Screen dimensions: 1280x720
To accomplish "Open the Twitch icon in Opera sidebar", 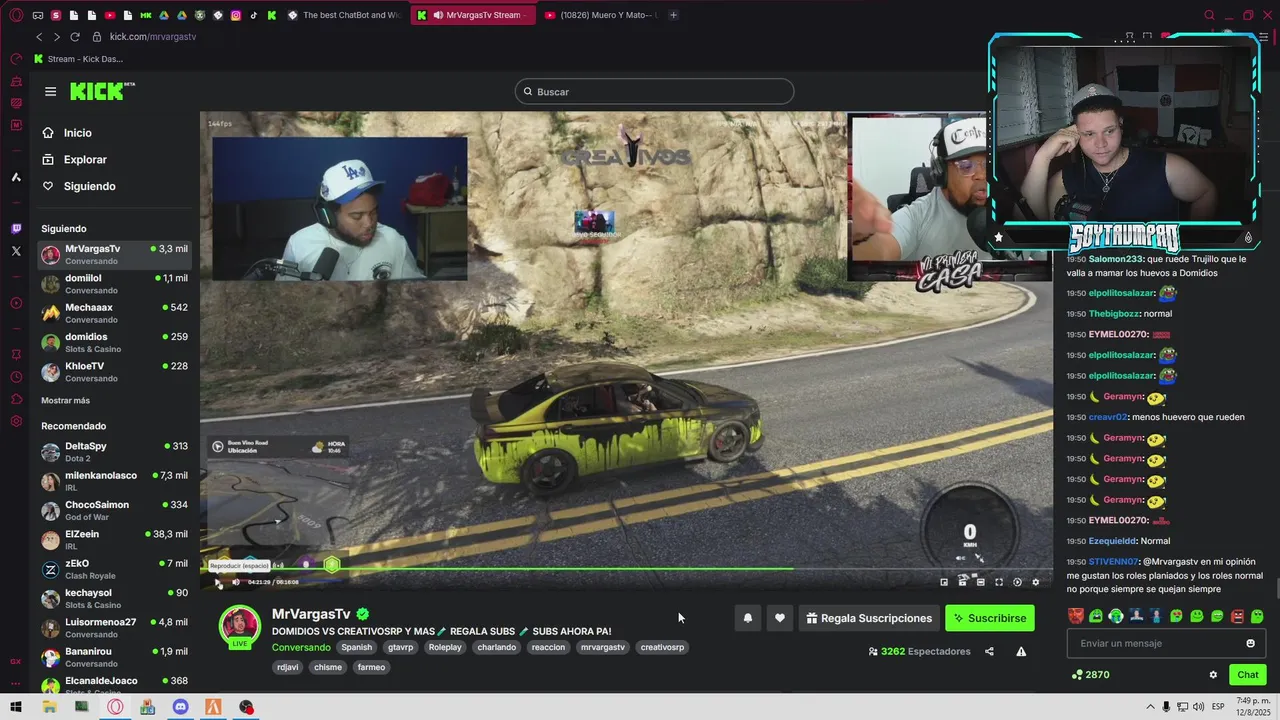I will click(x=16, y=229).
